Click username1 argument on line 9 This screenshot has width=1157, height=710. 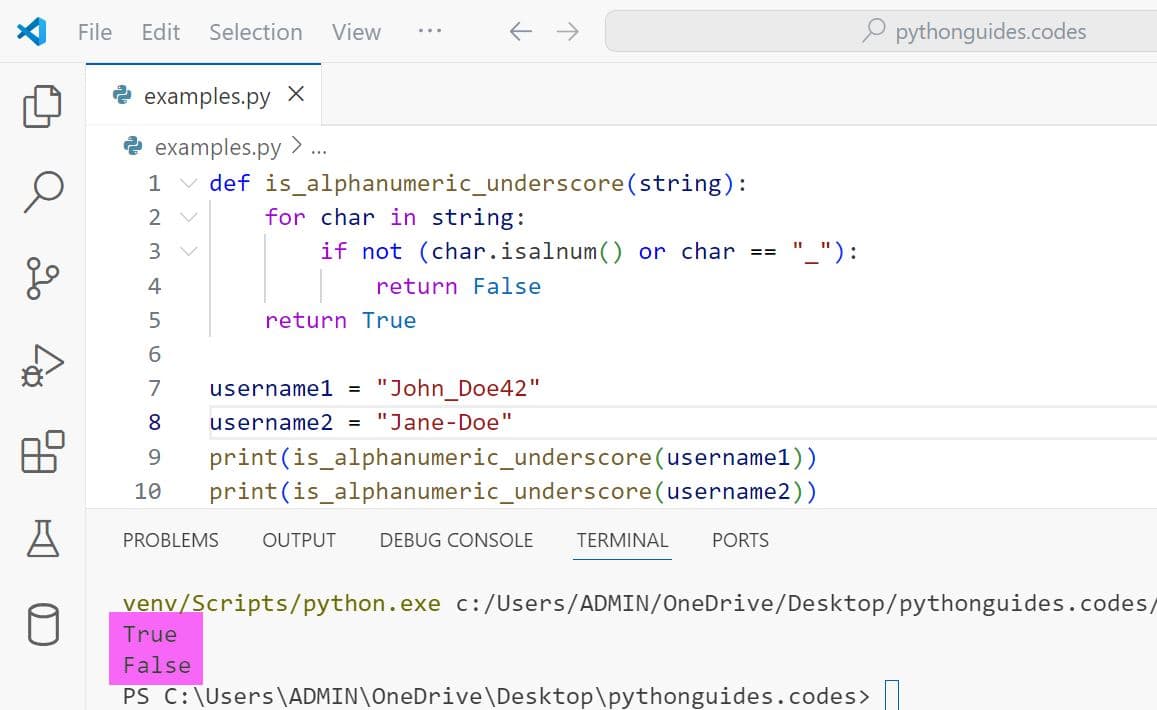(x=728, y=457)
